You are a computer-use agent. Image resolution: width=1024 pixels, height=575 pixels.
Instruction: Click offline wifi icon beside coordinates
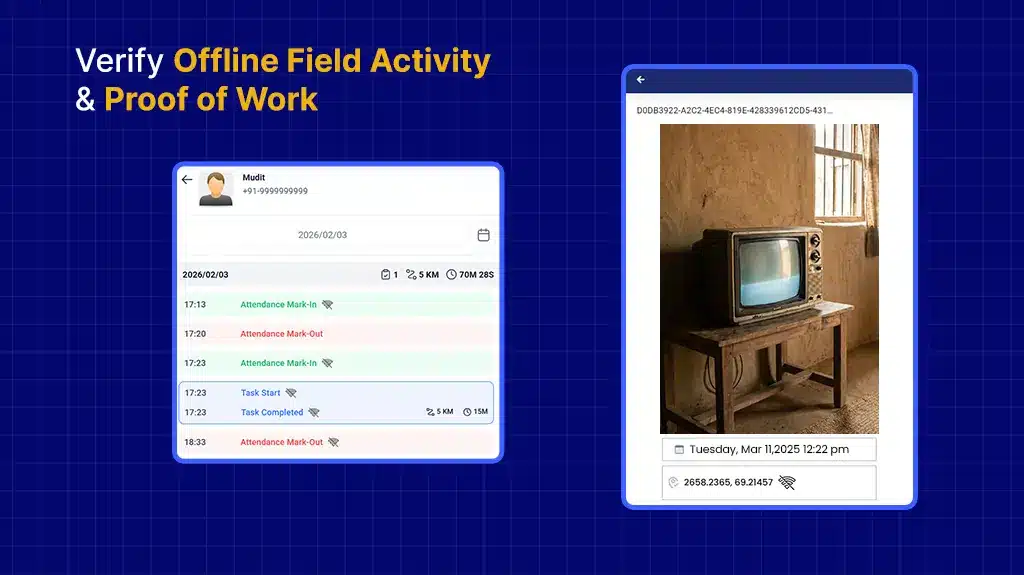(x=787, y=482)
